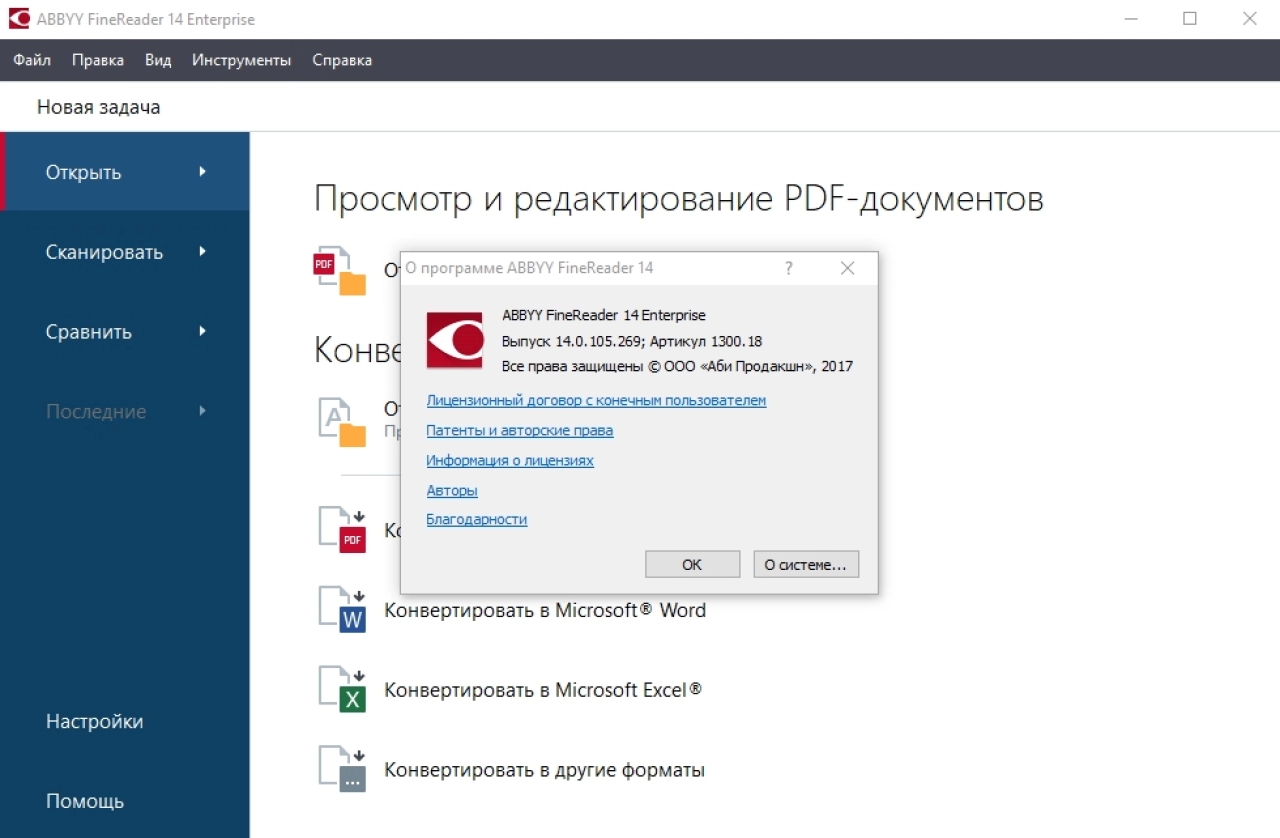Image resolution: width=1280 pixels, height=838 pixels.
Task: Click the dialog title О программе ABBYY FineReader 14
Action: [529, 268]
